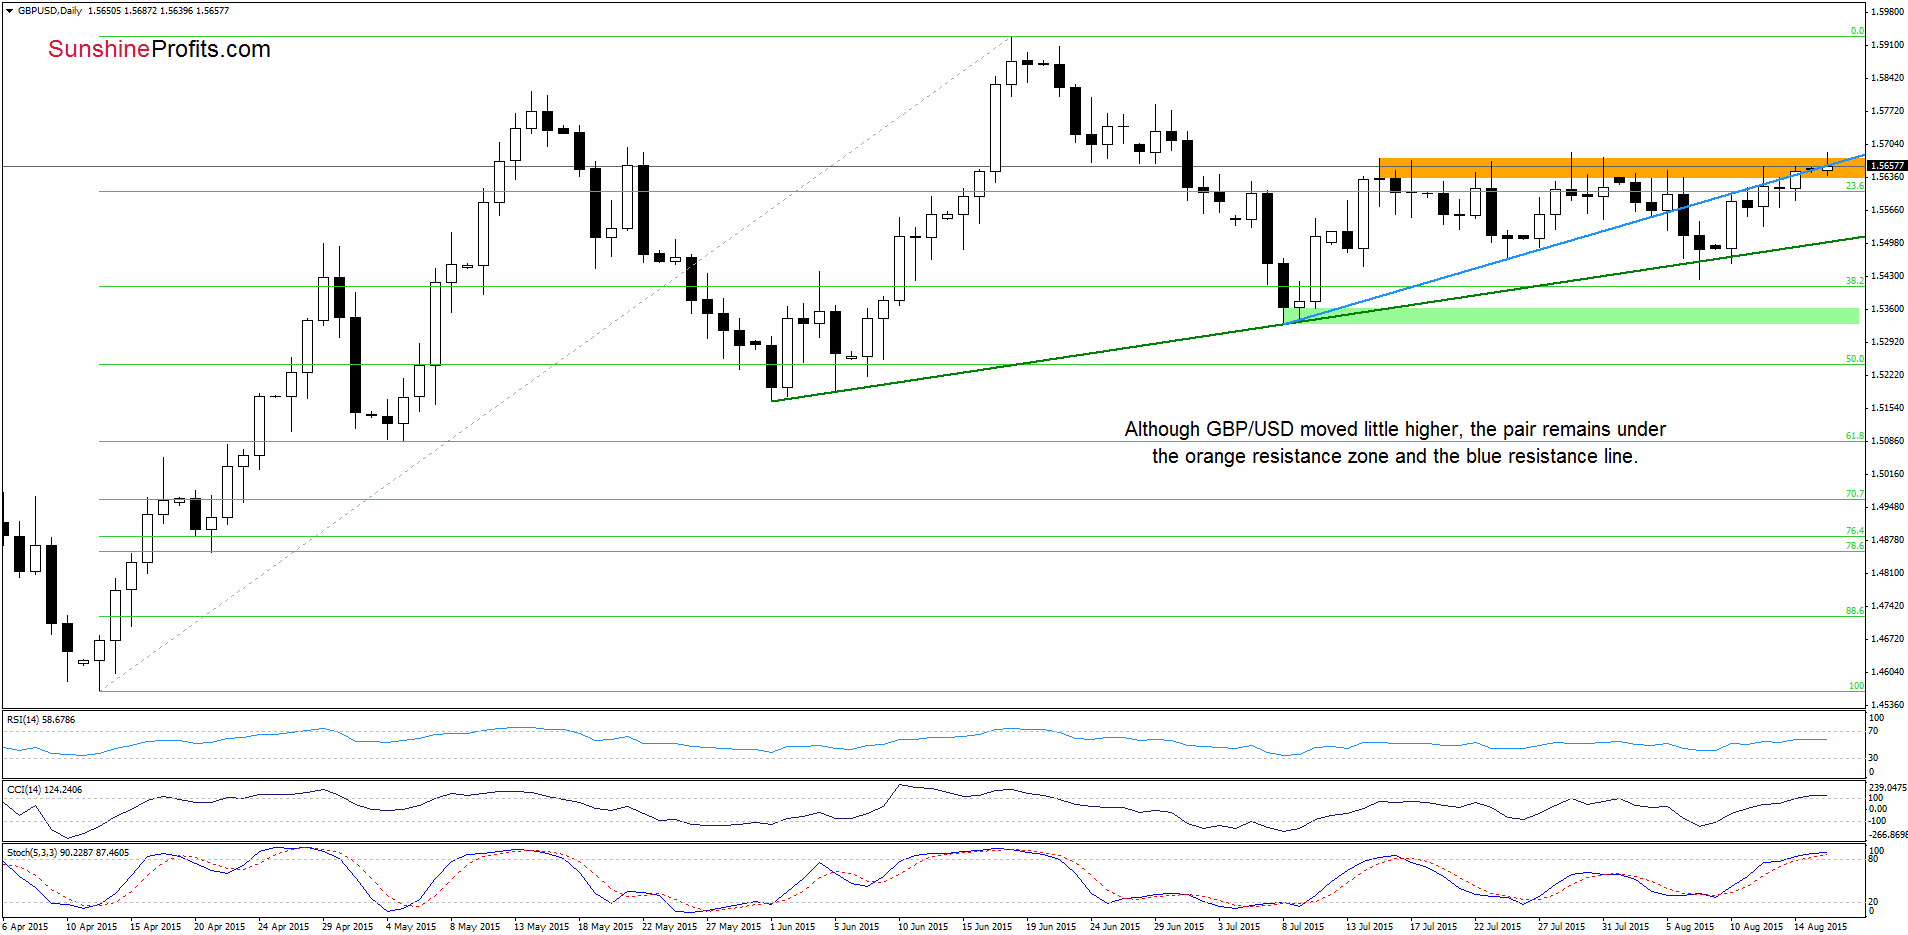Select the 6 Apr 2015 date label
The width and height of the screenshot is (1908, 935).
[25, 927]
